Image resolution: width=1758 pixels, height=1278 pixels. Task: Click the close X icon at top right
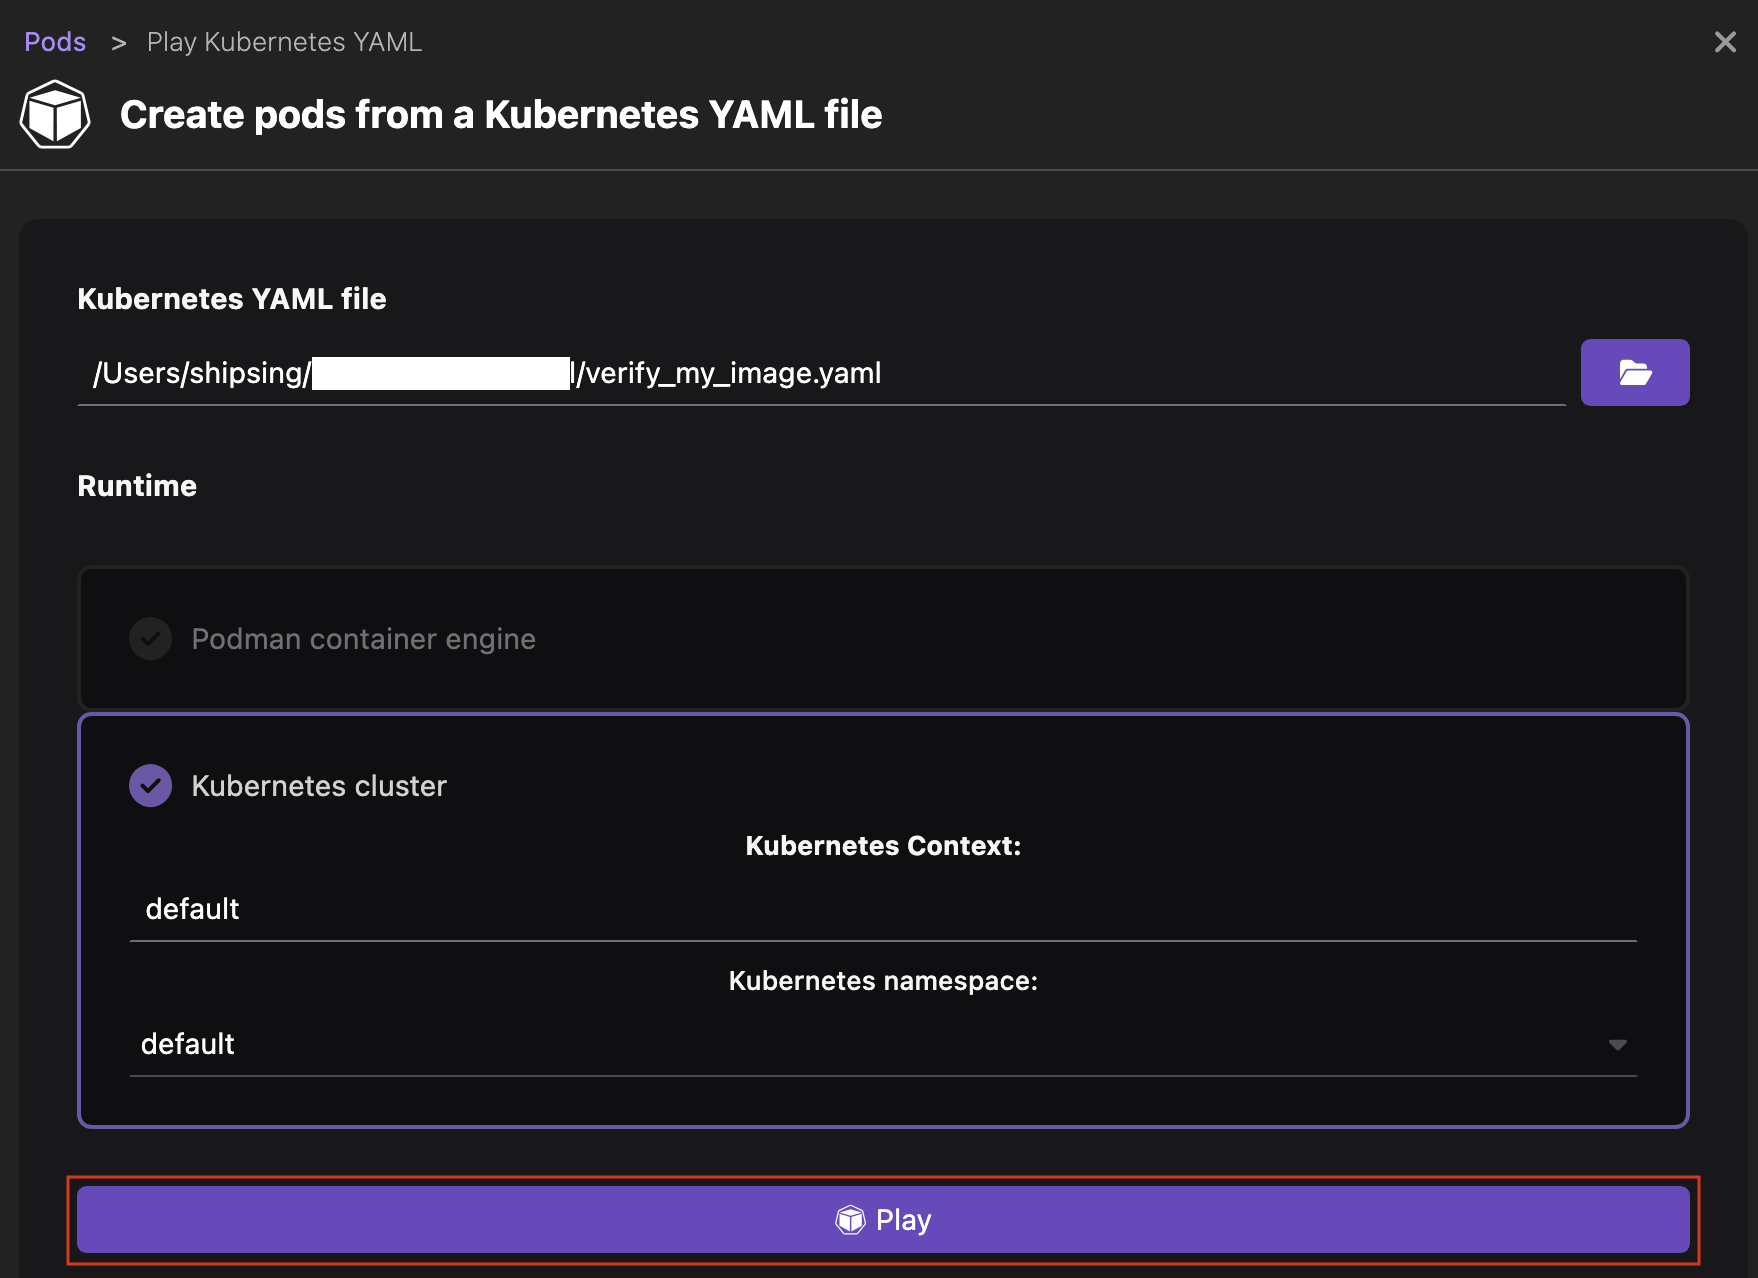pos(1724,42)
